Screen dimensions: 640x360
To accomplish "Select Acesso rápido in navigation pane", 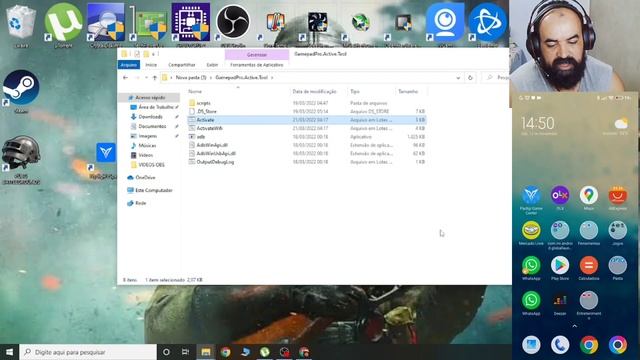I will 149,98.
